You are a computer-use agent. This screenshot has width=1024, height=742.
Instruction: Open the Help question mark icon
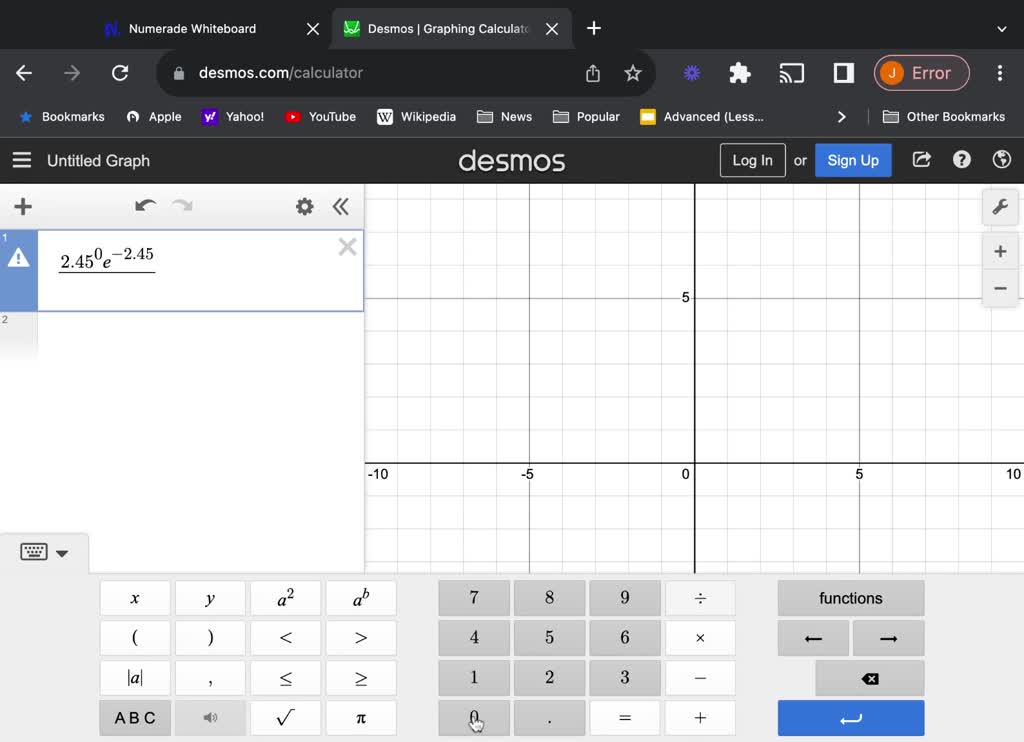click(962, 160)
